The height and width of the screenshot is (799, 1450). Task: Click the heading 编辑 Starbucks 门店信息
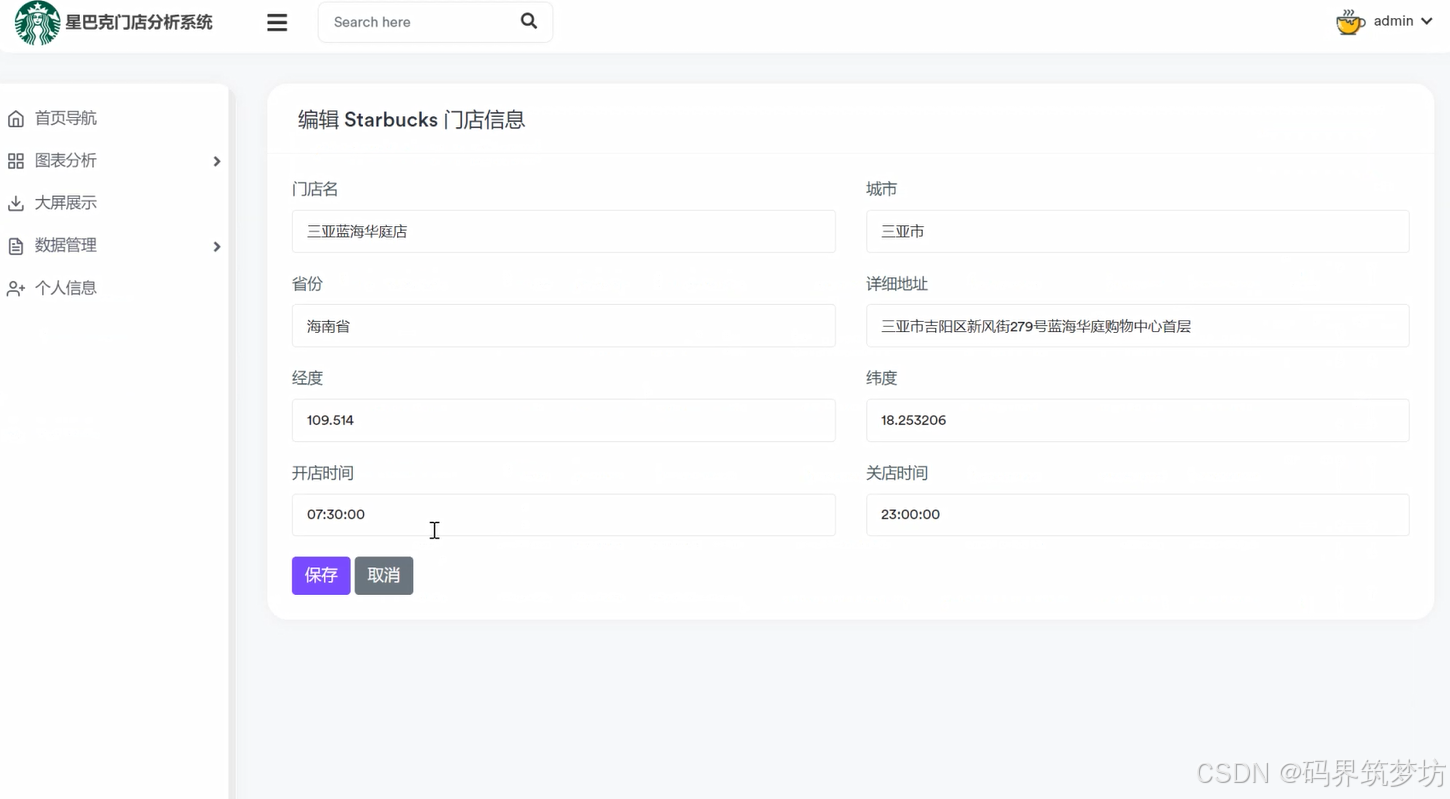pyautogui.click(x=411, y=120)
